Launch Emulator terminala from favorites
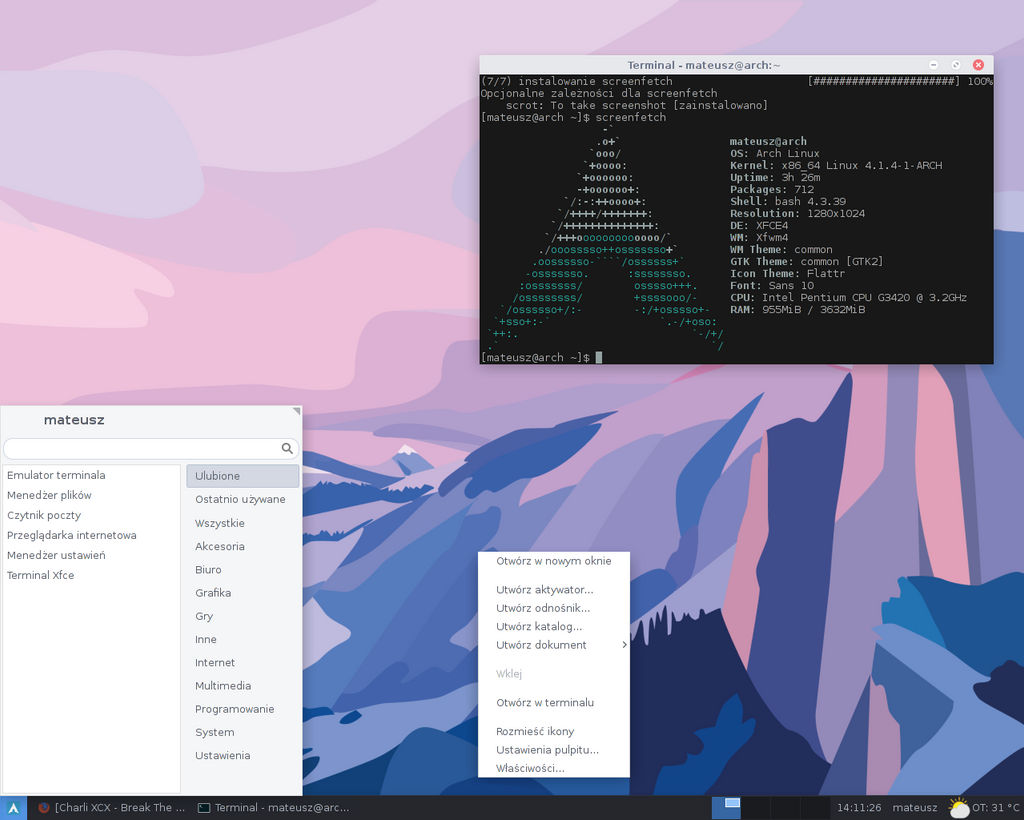The width and height of the screenshot is (1024, 820). tap(91, 475)
